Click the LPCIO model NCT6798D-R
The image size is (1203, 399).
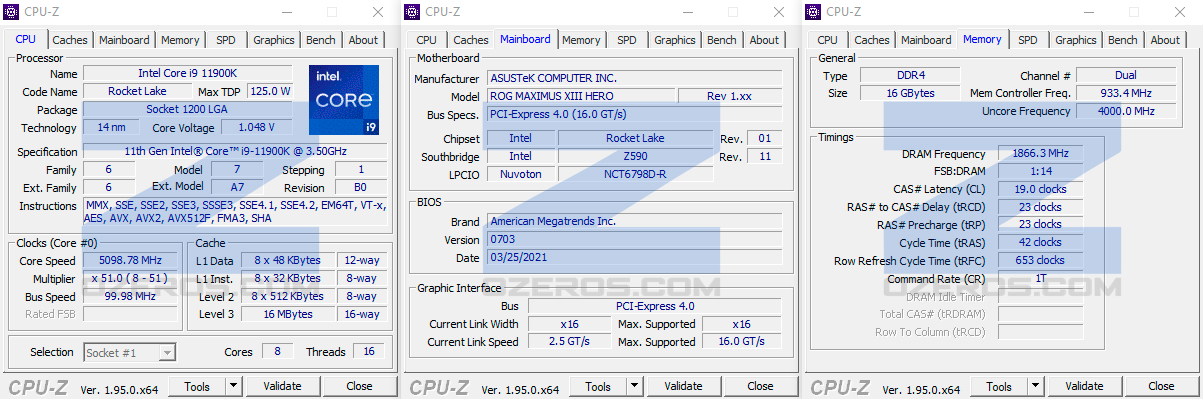tap(635, 174)
